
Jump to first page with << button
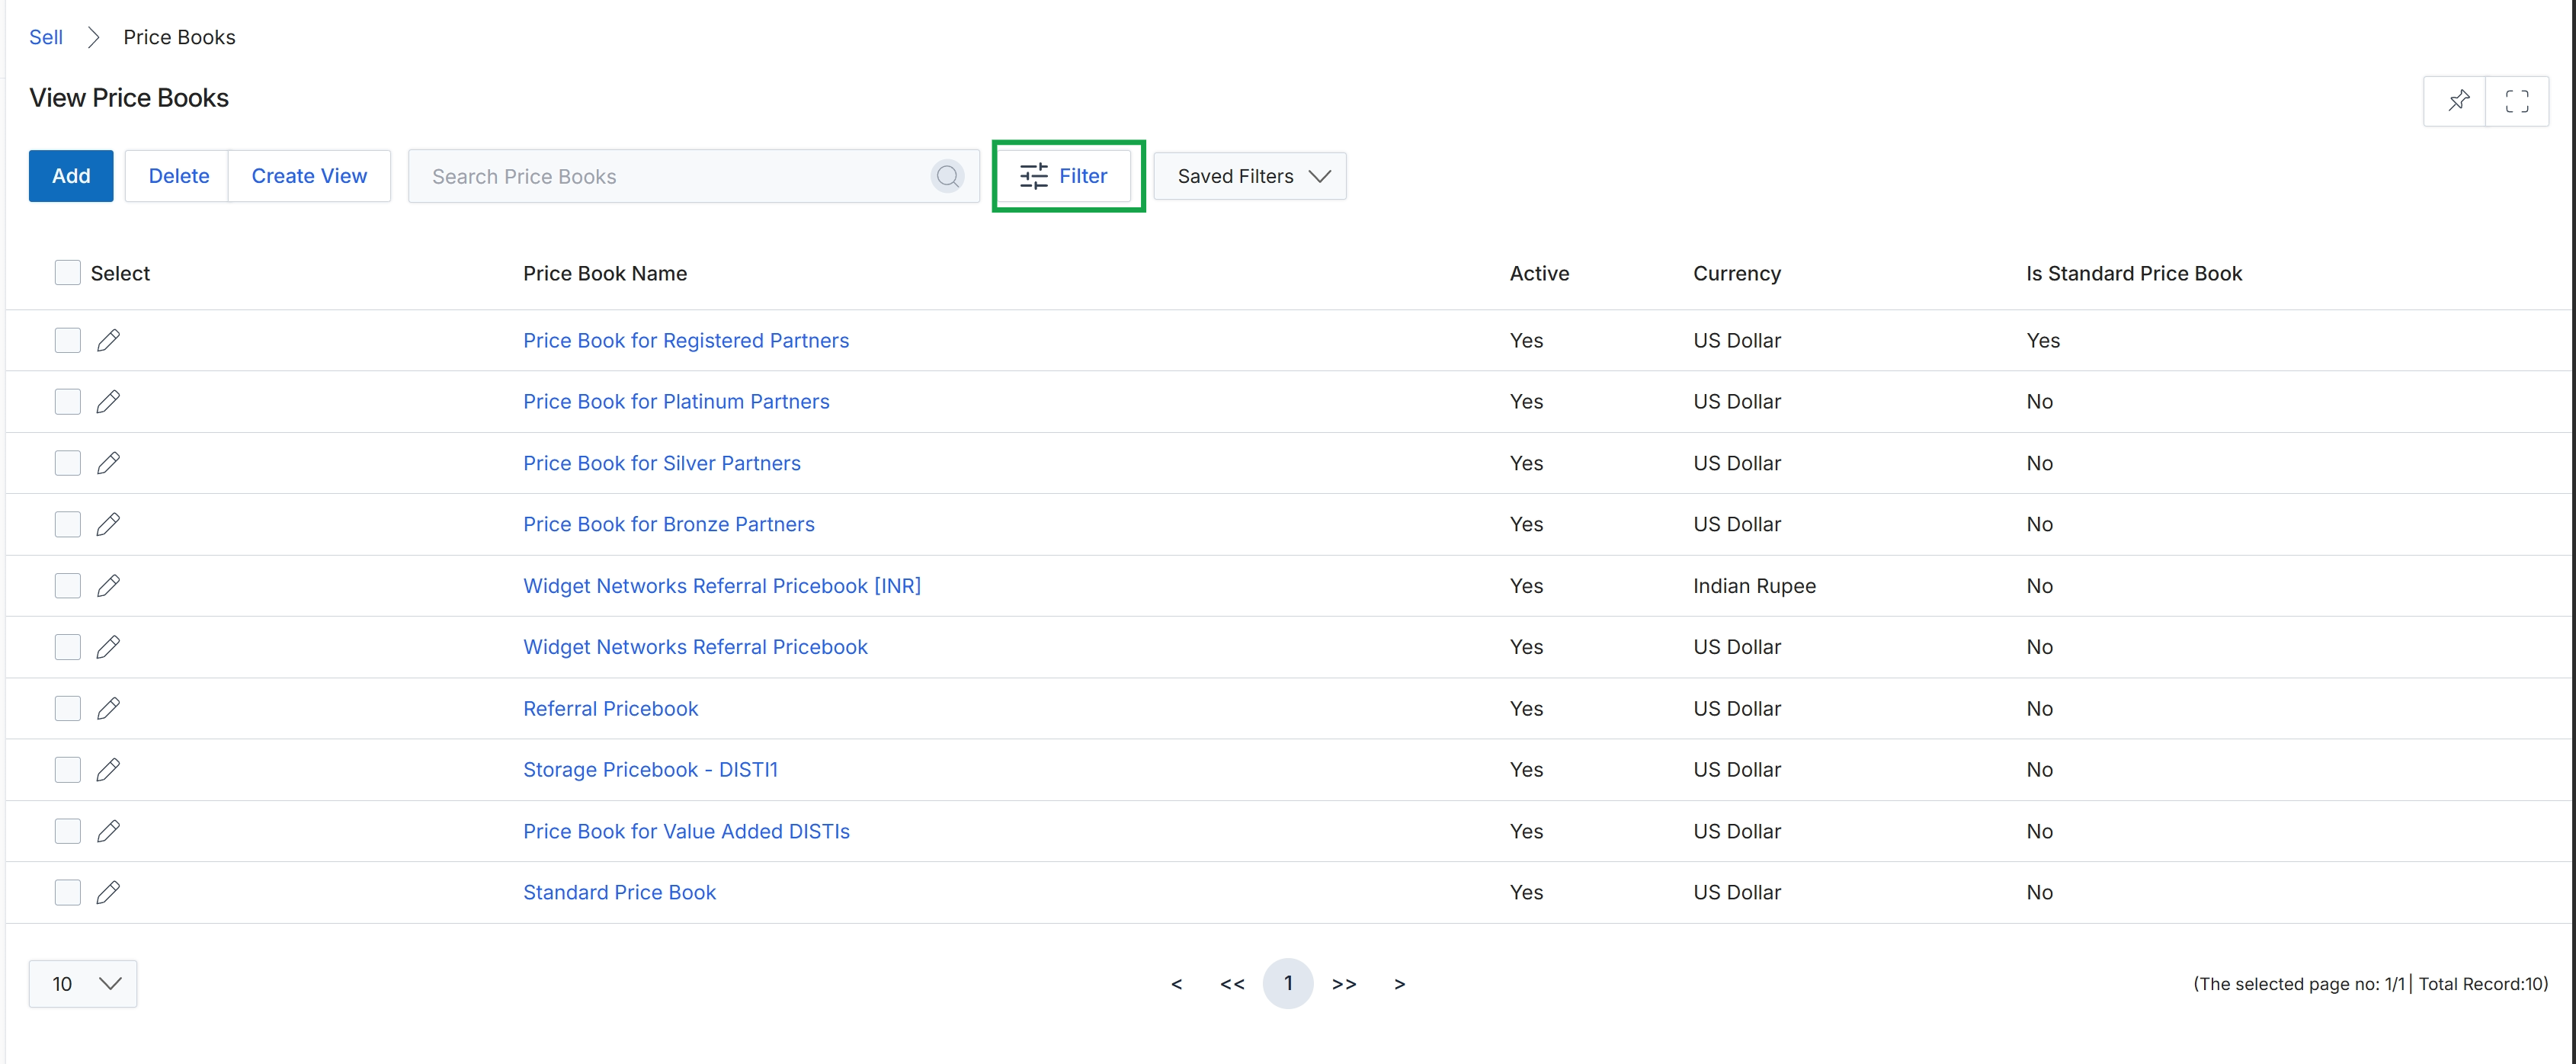pos(1232,984)
